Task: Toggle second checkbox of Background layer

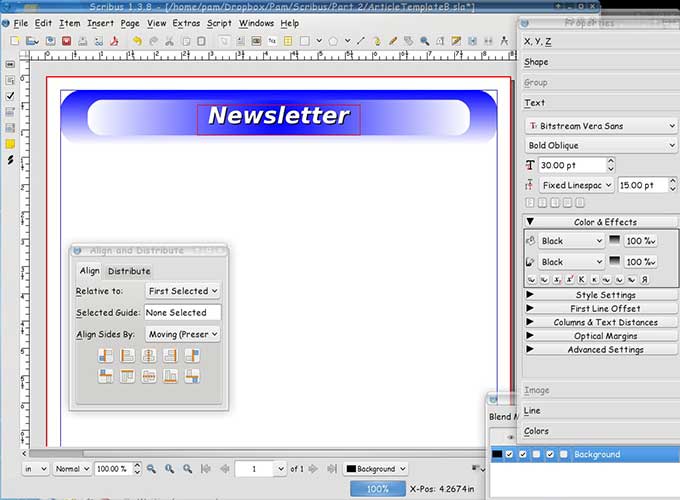Action: (x=524, y=454)
